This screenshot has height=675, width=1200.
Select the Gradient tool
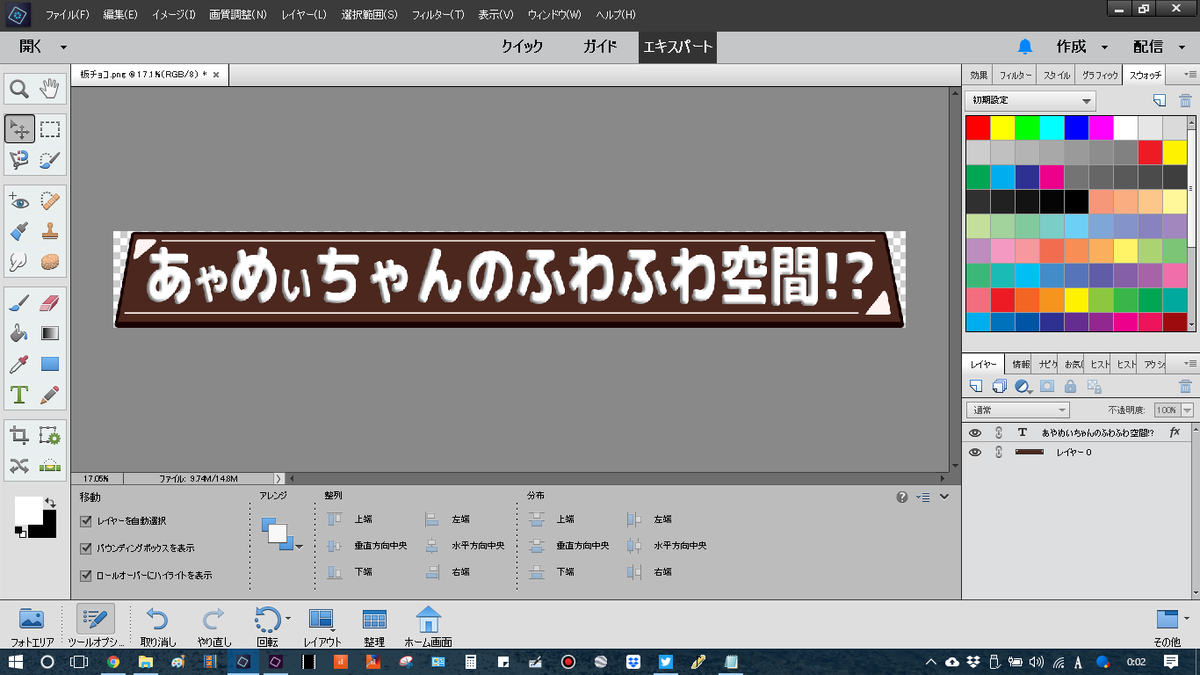point(50,333)
